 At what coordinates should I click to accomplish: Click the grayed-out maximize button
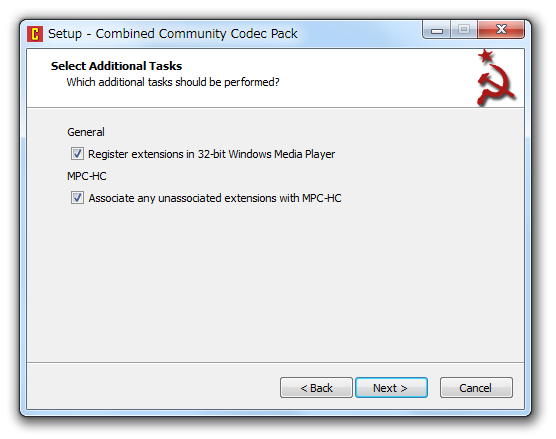(x=464, y=30)
